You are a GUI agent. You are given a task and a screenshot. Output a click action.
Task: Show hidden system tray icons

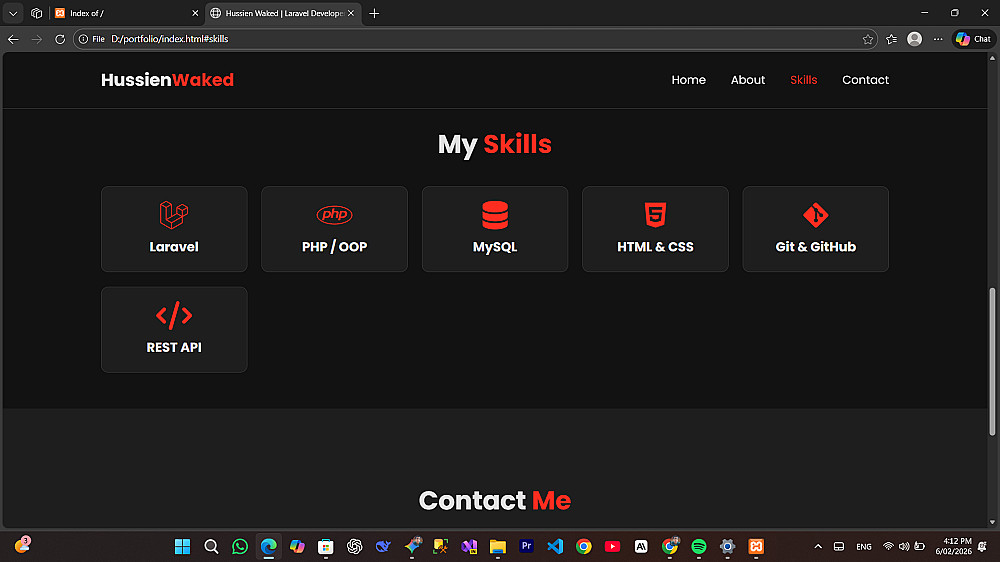pos(818,547)
